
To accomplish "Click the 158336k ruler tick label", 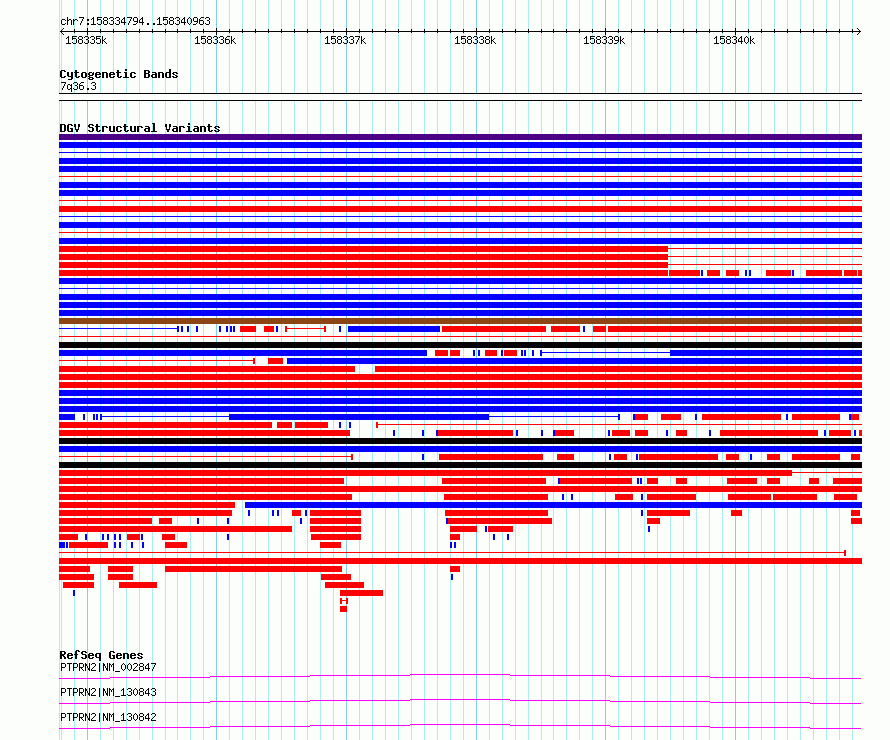I will (215, 40).
